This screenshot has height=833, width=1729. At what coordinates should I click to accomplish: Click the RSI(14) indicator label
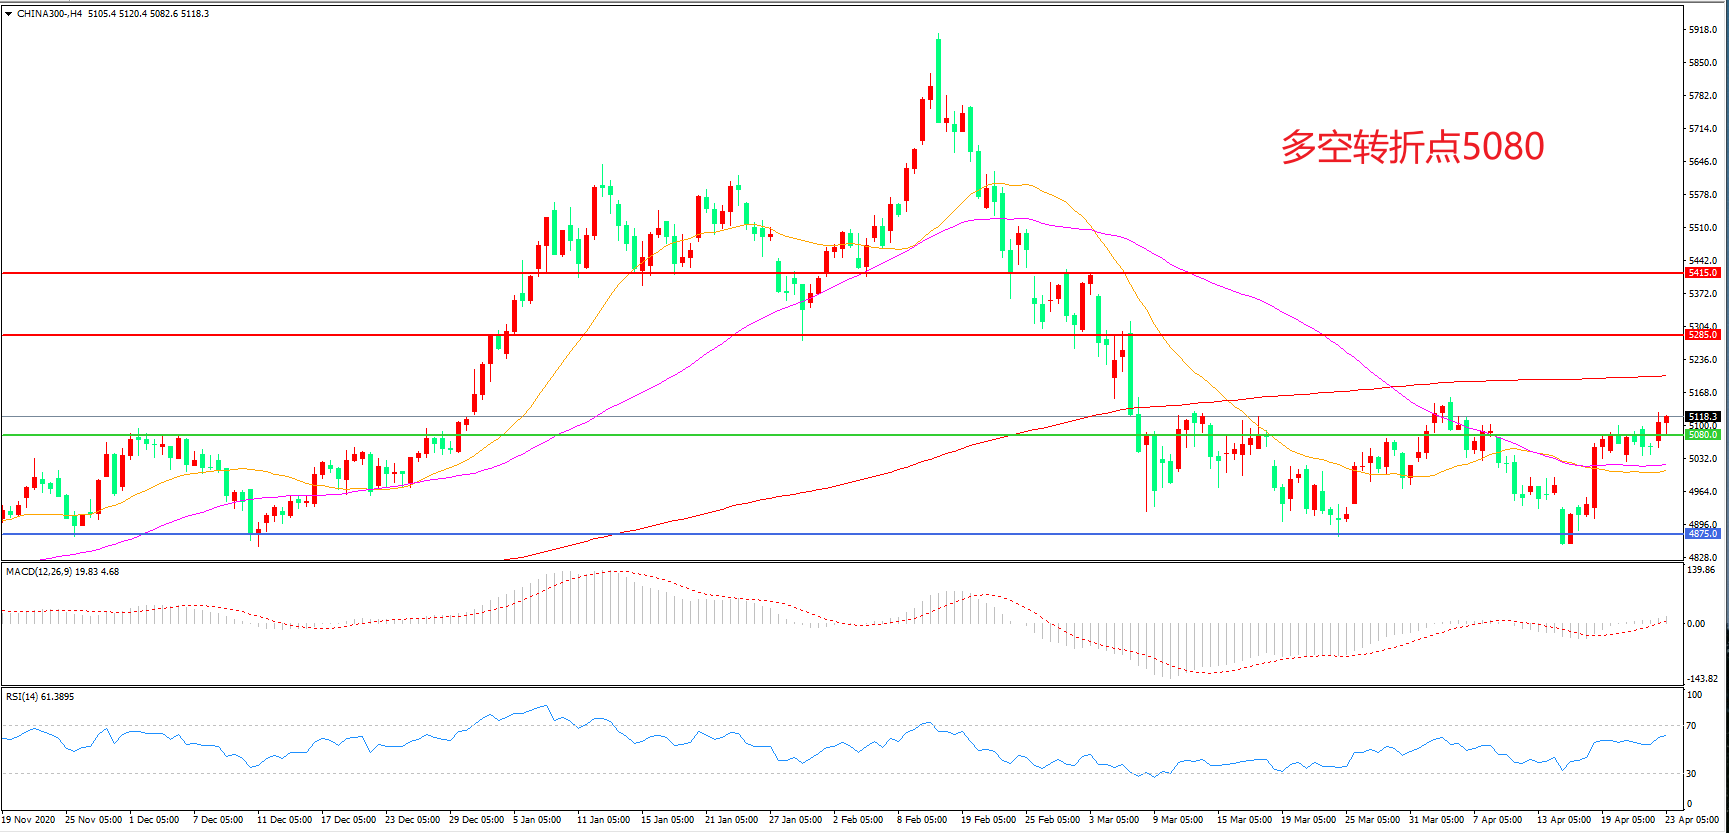coord(24,697)
